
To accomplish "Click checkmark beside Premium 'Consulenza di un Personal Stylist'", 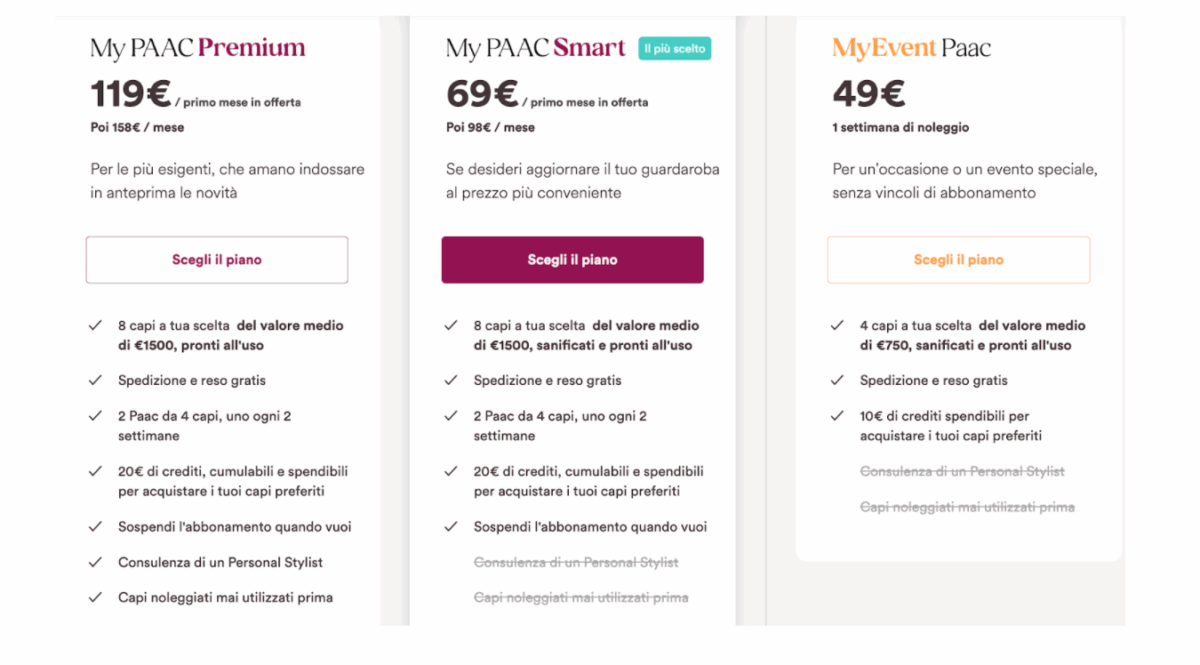I will (96, 562).
